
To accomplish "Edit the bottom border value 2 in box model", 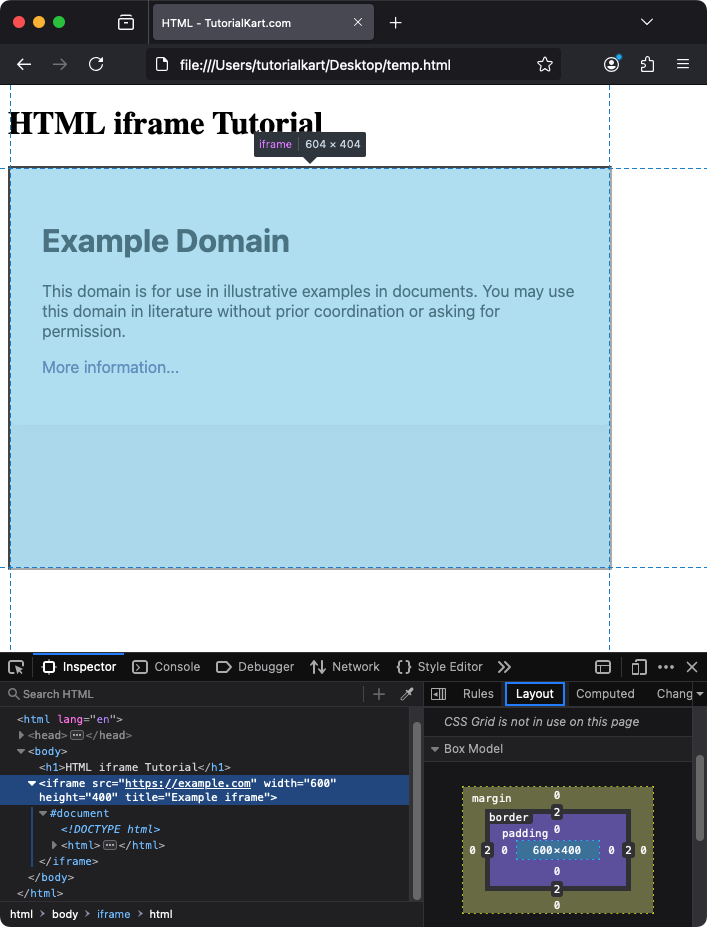I will coord(556,889).
